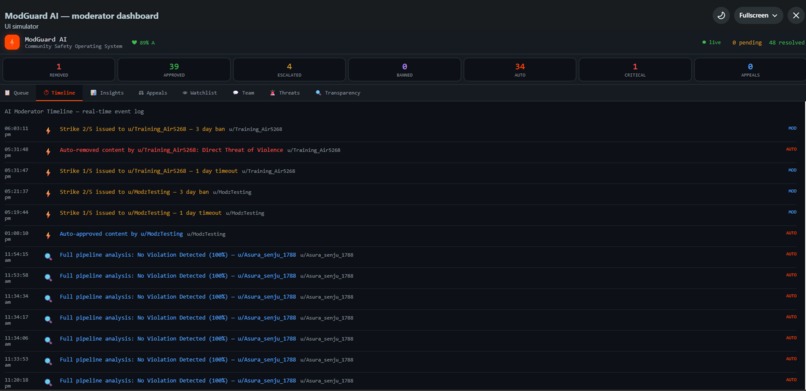Click user tag on 06:03:11 pm event
This screenshot has height=391, width=806.
(x=255, y=129)
